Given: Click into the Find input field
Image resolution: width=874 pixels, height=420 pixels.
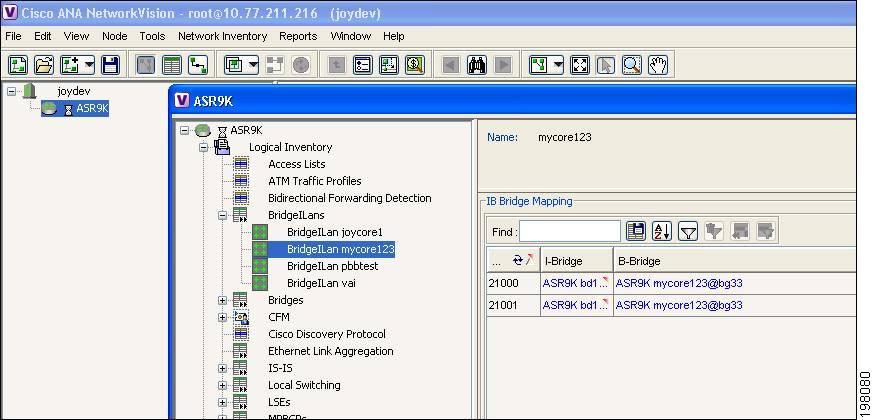Looking at the screenshot, I should coord(570,232).
